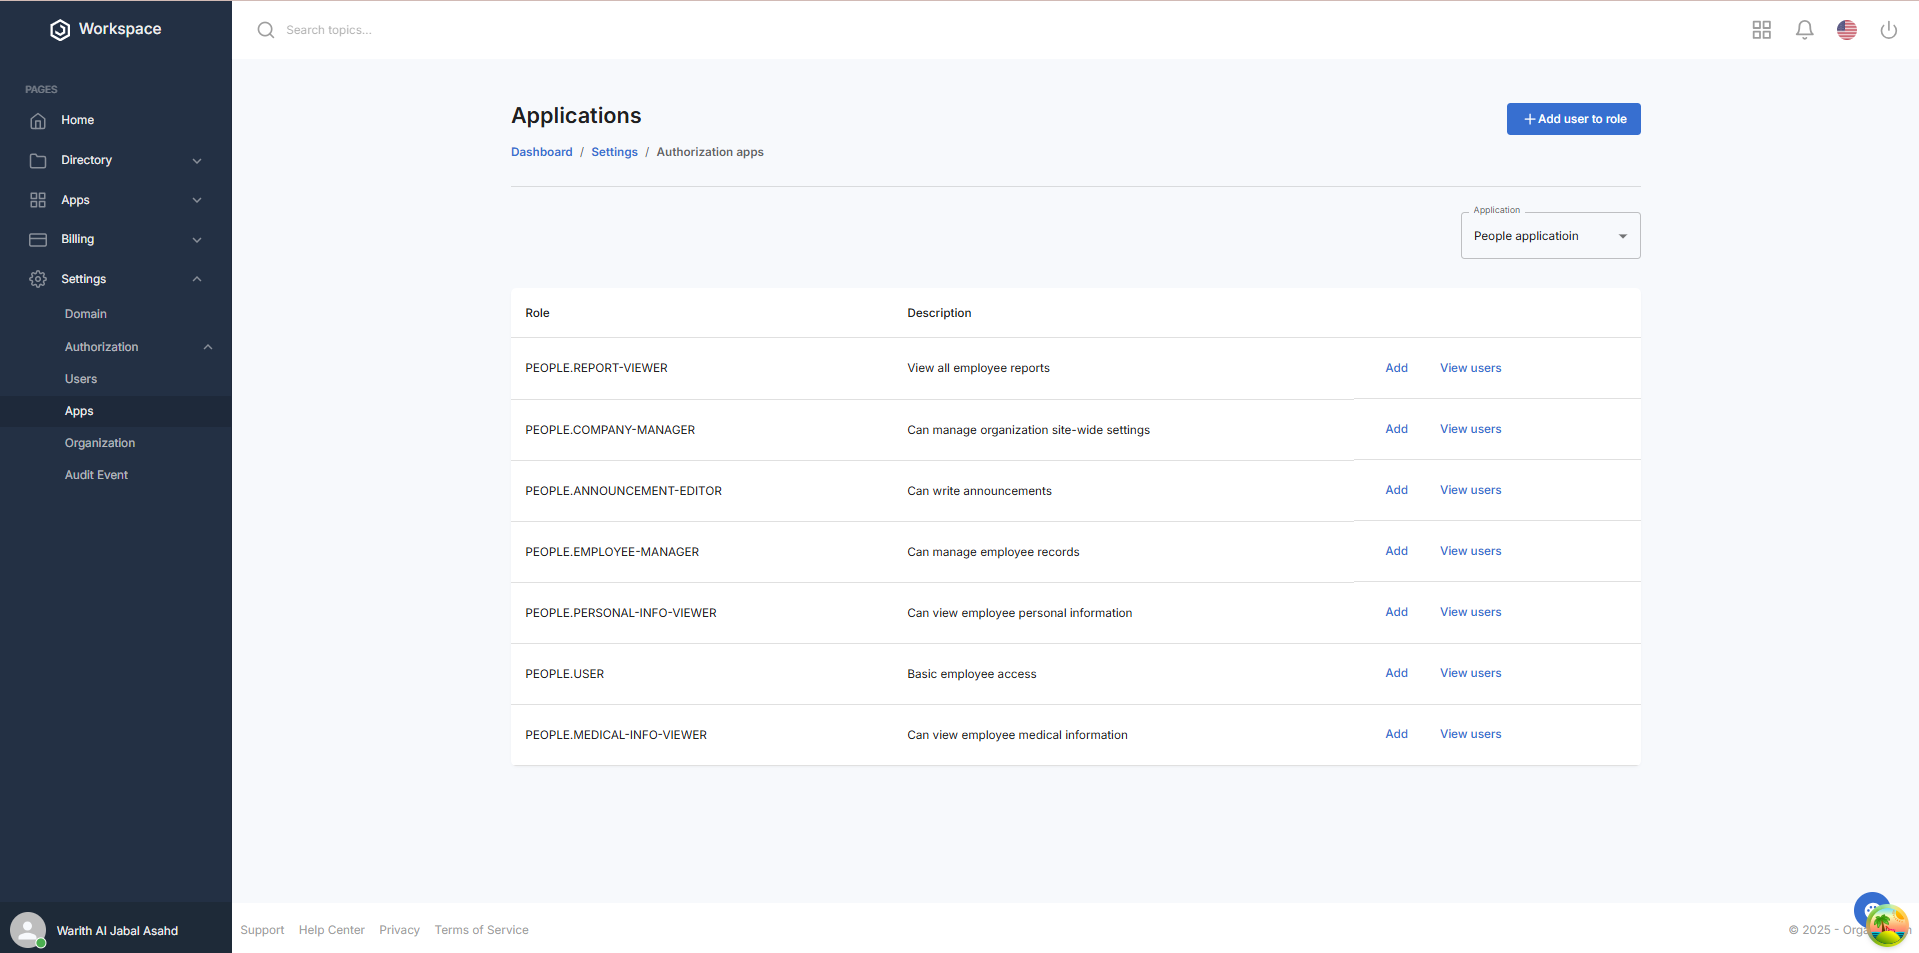Click the Workspace logo icon
The height and width of the screenshot is (953, 1919).
point(60,30)
